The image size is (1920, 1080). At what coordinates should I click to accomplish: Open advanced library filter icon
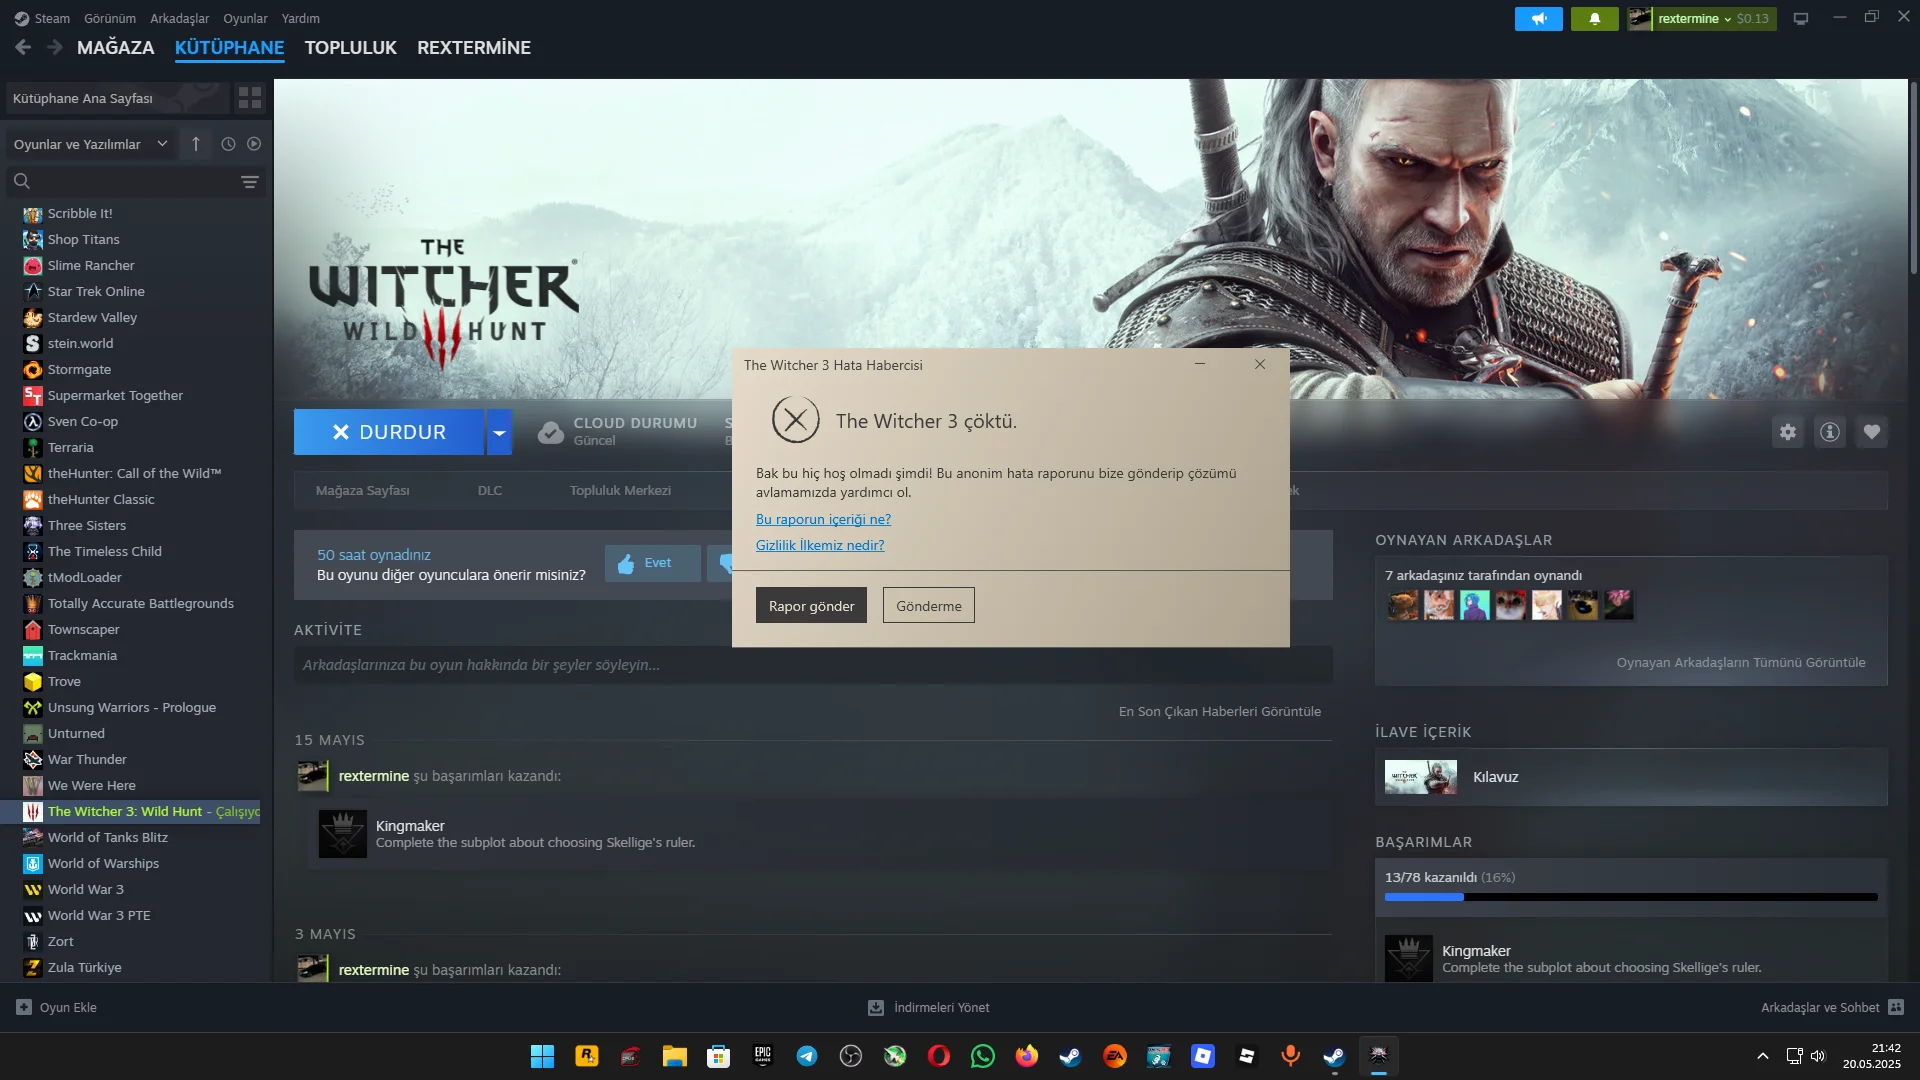(x=249, y=181)
